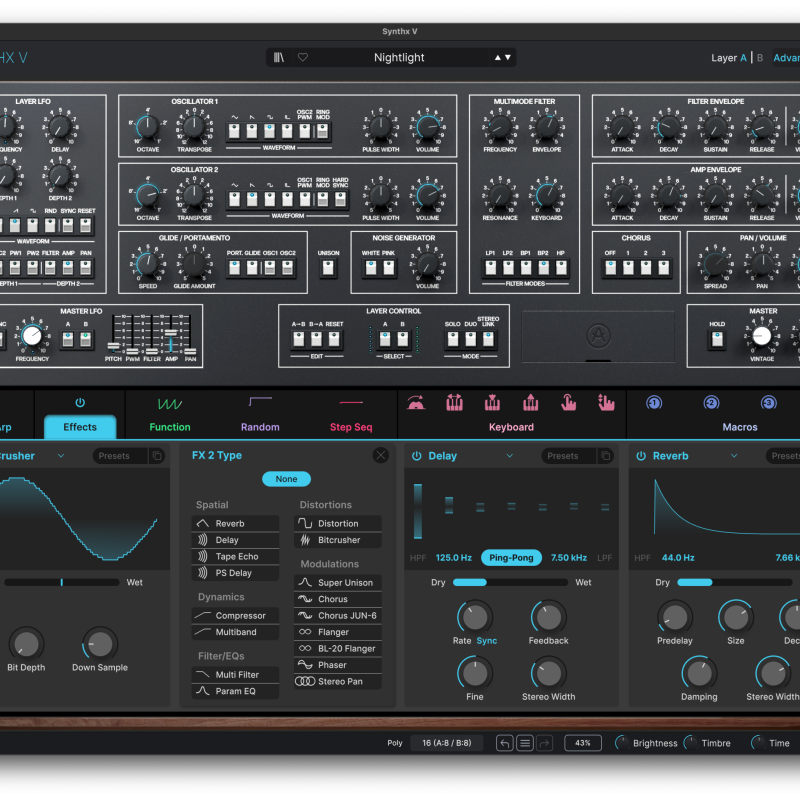Toggle the Master Hold switch
This screenshot has width=800, height=800.
coord(717,339)
